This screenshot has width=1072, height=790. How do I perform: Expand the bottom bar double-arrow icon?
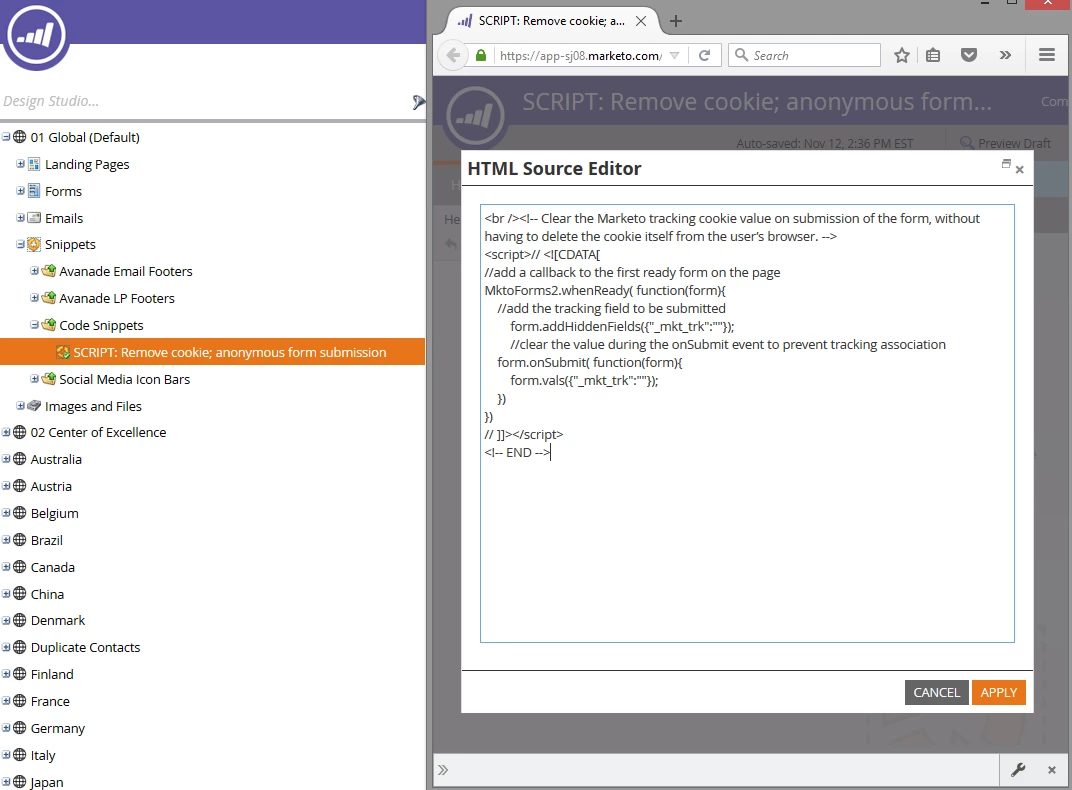tap(443, 770)
